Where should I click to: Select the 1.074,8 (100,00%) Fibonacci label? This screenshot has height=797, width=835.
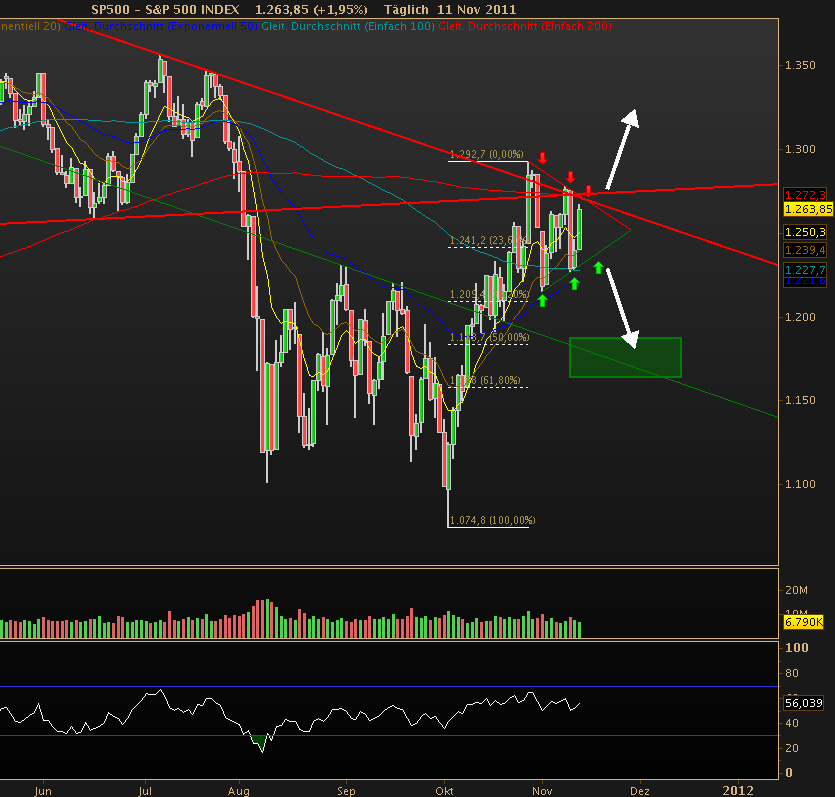click(493, 520)
